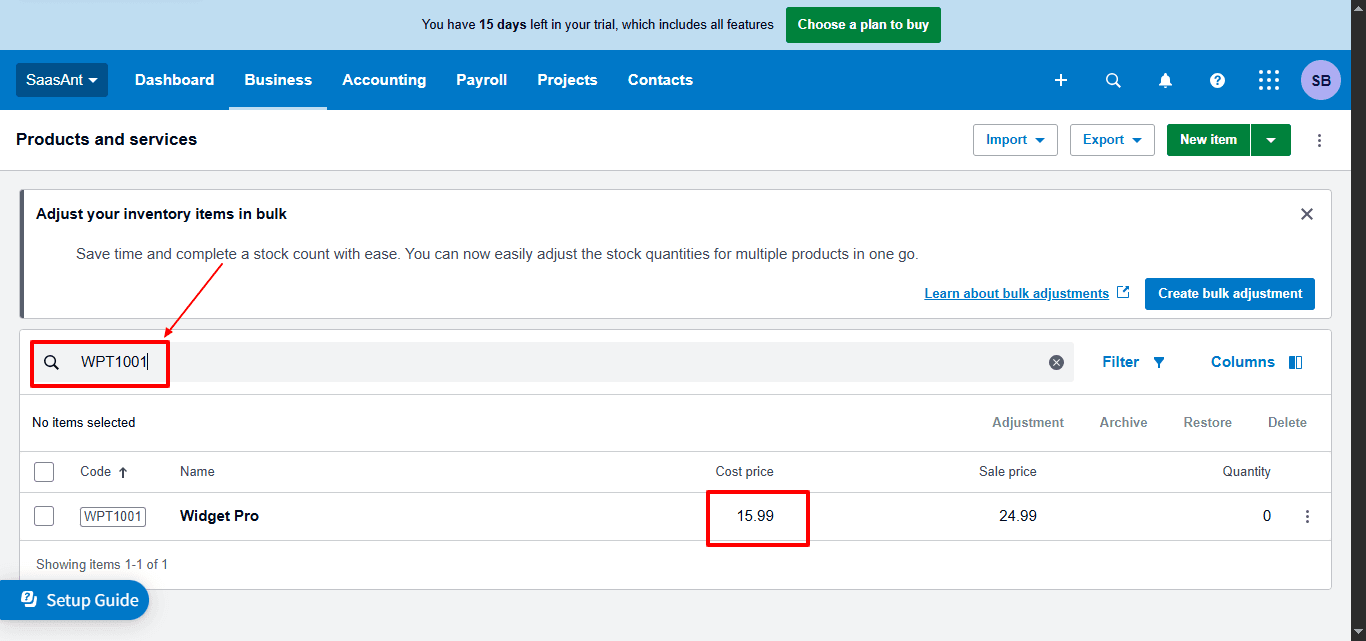Viewport: 1366px width, 641px height.
Task: Expand the Export dropdown
Action: tap(1112, 140)
